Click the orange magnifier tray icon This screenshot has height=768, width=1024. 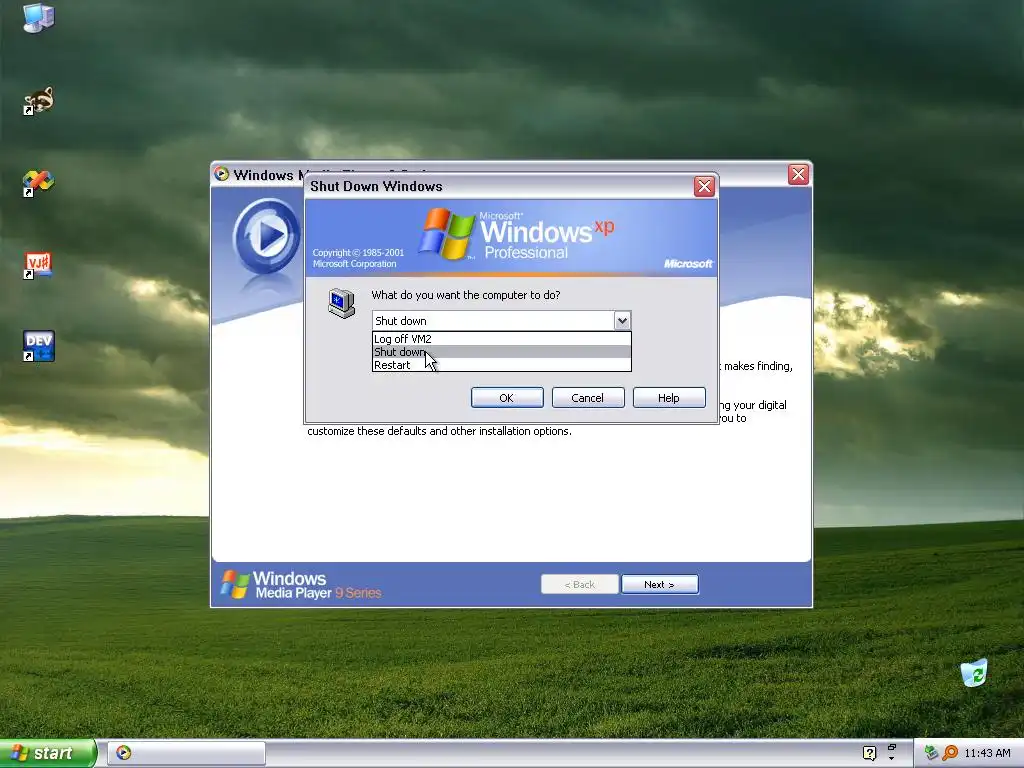[950, 753]
